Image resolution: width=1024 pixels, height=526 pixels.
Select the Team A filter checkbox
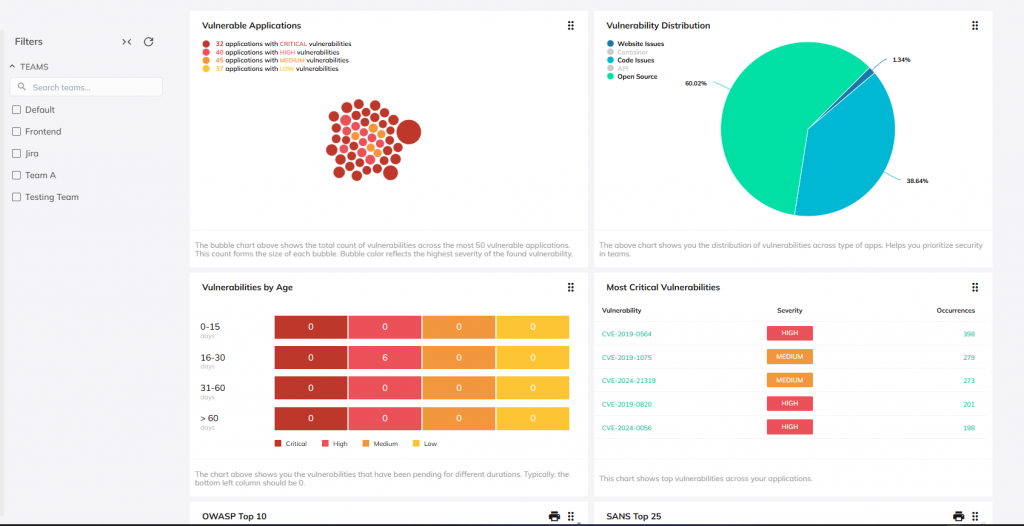click(x=16, y=175)
